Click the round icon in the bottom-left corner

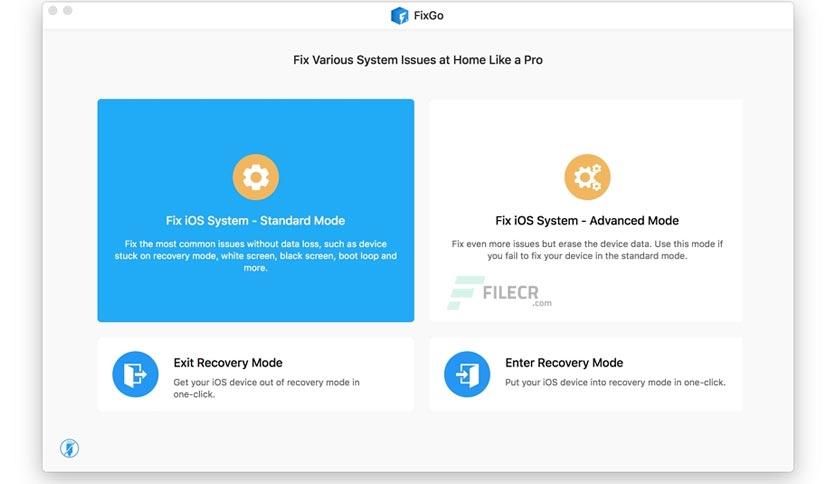coord(69,448)
